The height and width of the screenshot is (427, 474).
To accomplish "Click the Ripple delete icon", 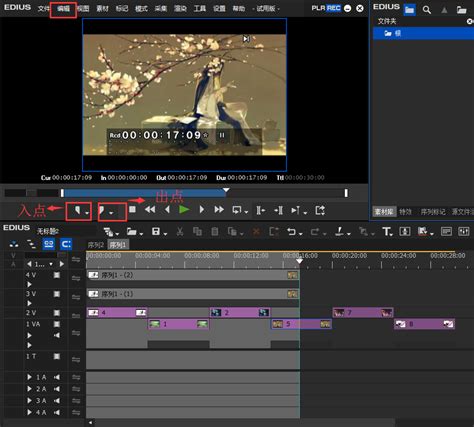I will 274,231.
